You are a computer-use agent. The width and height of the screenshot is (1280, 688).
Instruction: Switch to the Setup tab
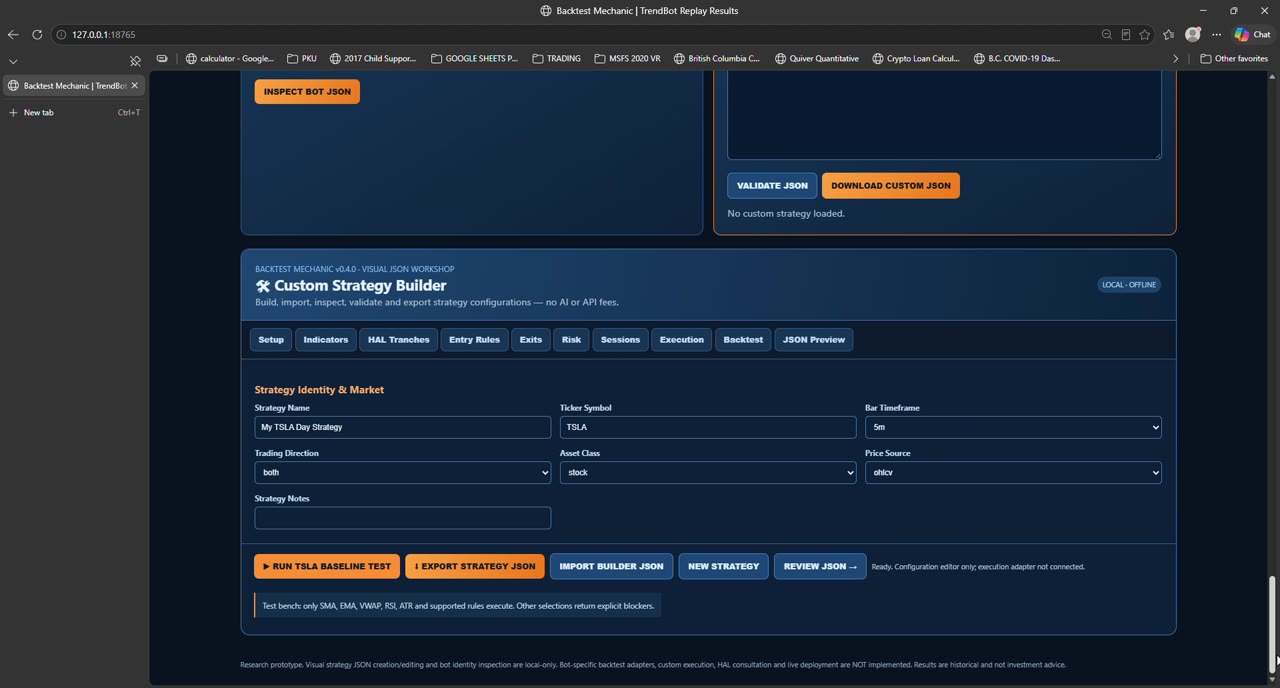(x=271, y=340)
